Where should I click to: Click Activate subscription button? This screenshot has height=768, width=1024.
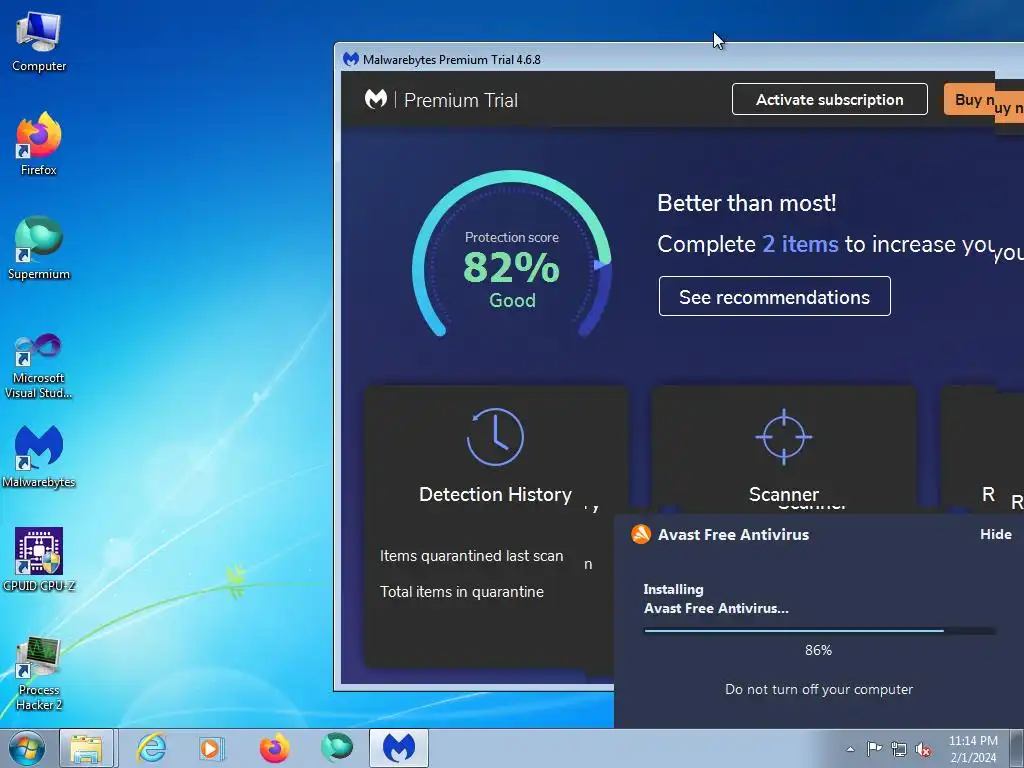pyautogui.click(x=829, y=99)
